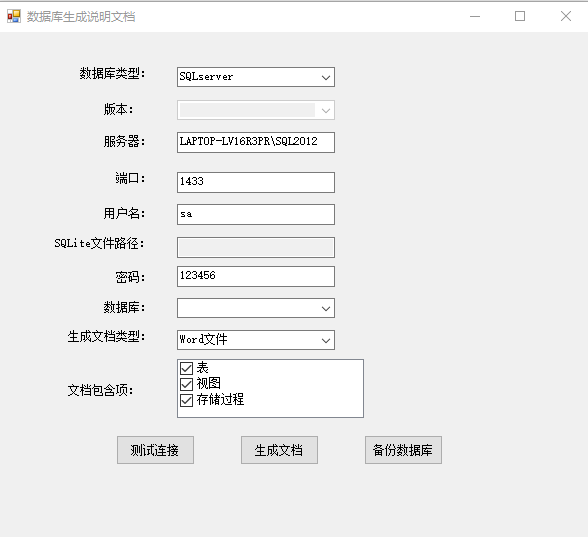Click the 端口 field containing 1433

point(256,182)
